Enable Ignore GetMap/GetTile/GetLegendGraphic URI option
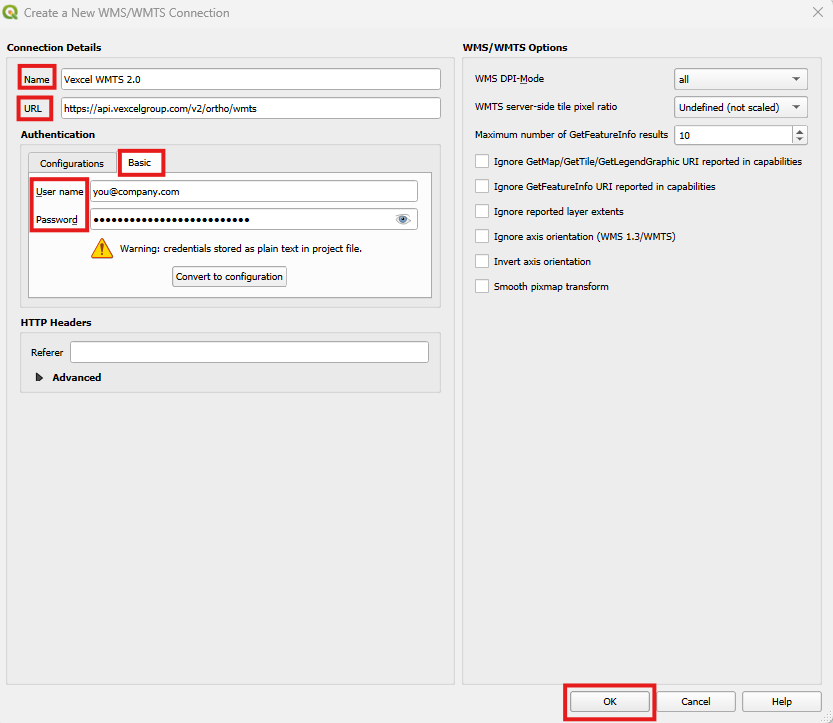Screen dimensions: 833x723 point(482,161)
